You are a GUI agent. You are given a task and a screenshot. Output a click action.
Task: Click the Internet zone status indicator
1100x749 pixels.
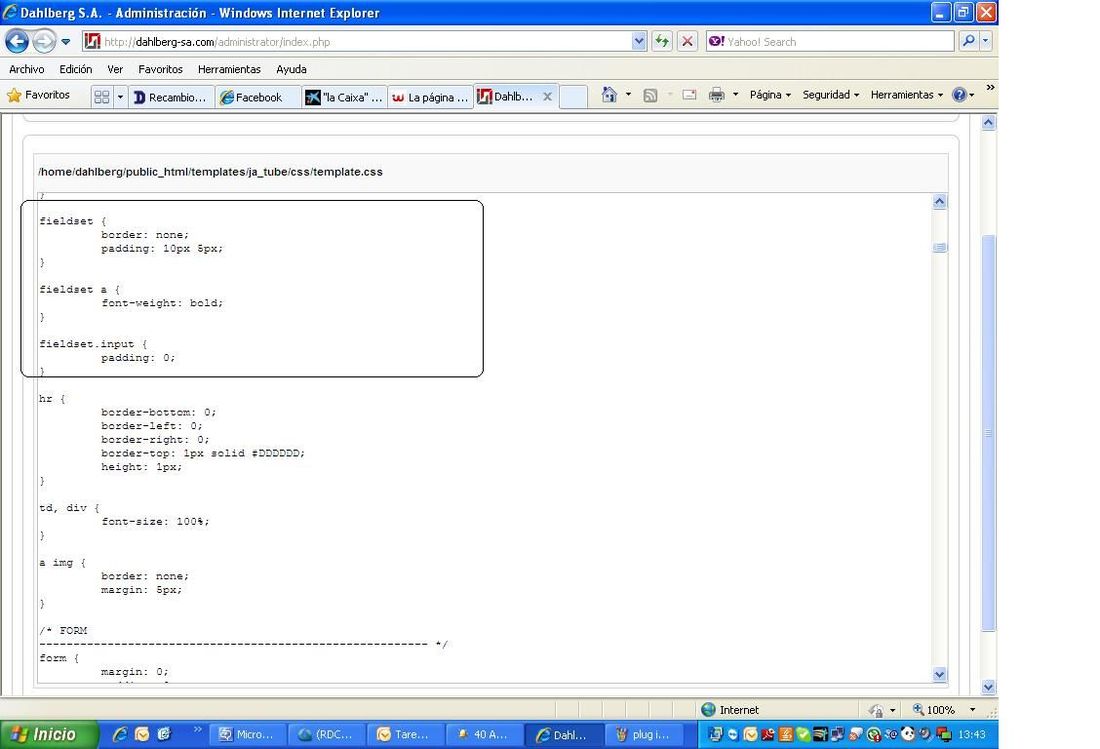tap(730, 710)
